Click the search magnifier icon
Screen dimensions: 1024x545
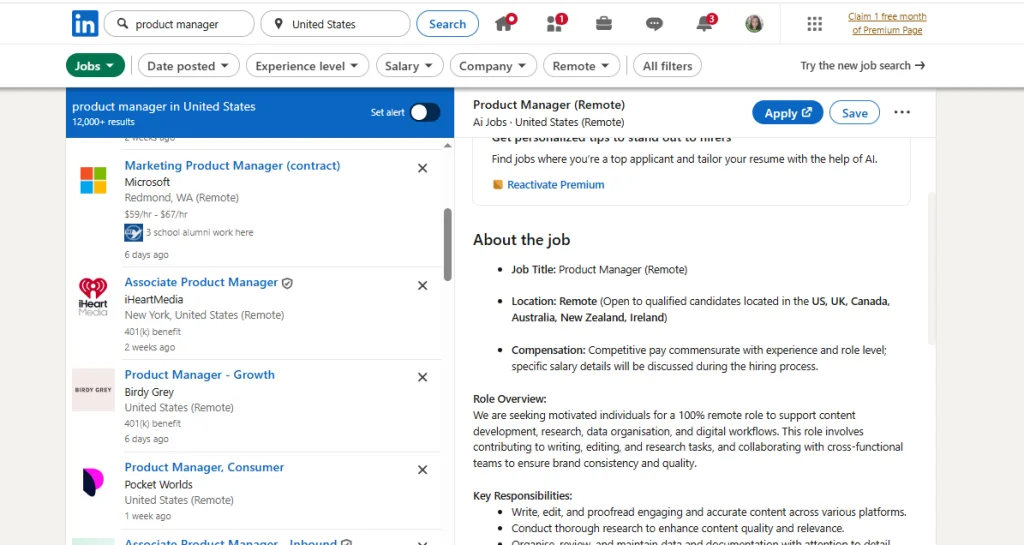122,23
